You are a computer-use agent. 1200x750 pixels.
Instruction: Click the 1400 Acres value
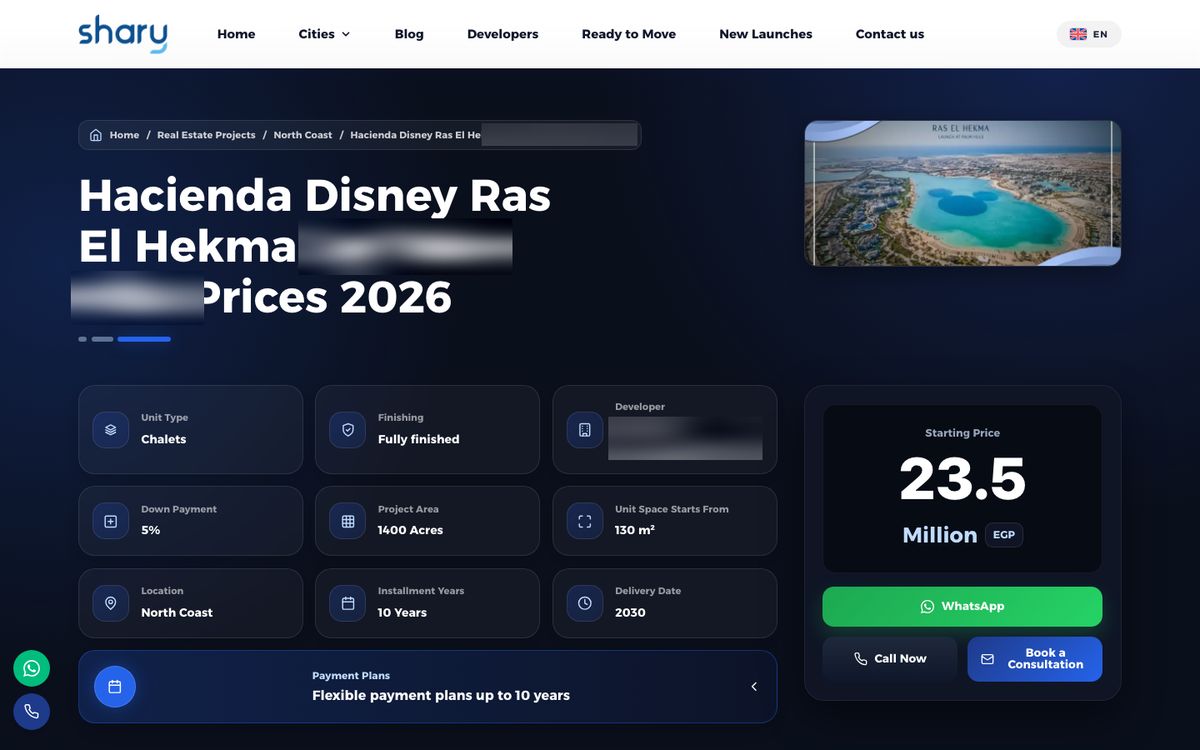pyautogui.click(x=410, y=530)
